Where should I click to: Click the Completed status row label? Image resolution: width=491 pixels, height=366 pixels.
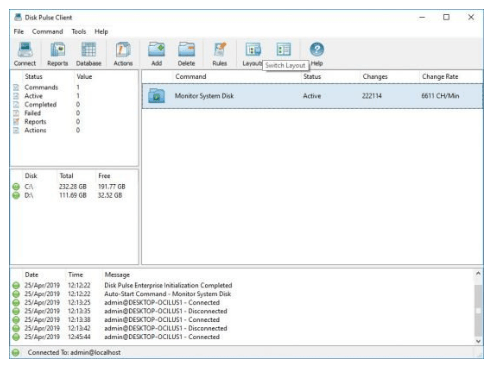40,105
